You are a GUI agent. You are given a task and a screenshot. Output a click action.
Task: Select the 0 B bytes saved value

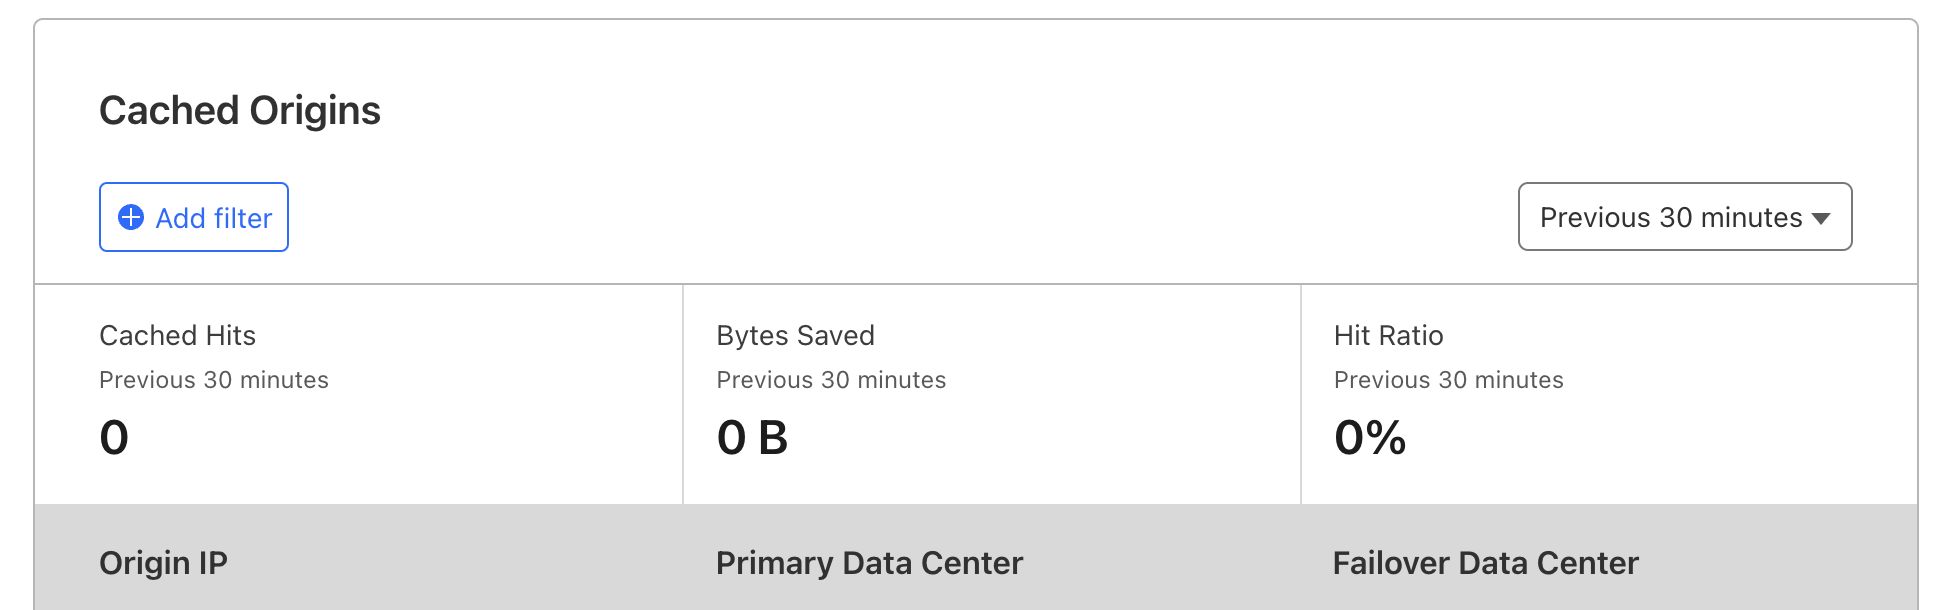coord(753,438)
